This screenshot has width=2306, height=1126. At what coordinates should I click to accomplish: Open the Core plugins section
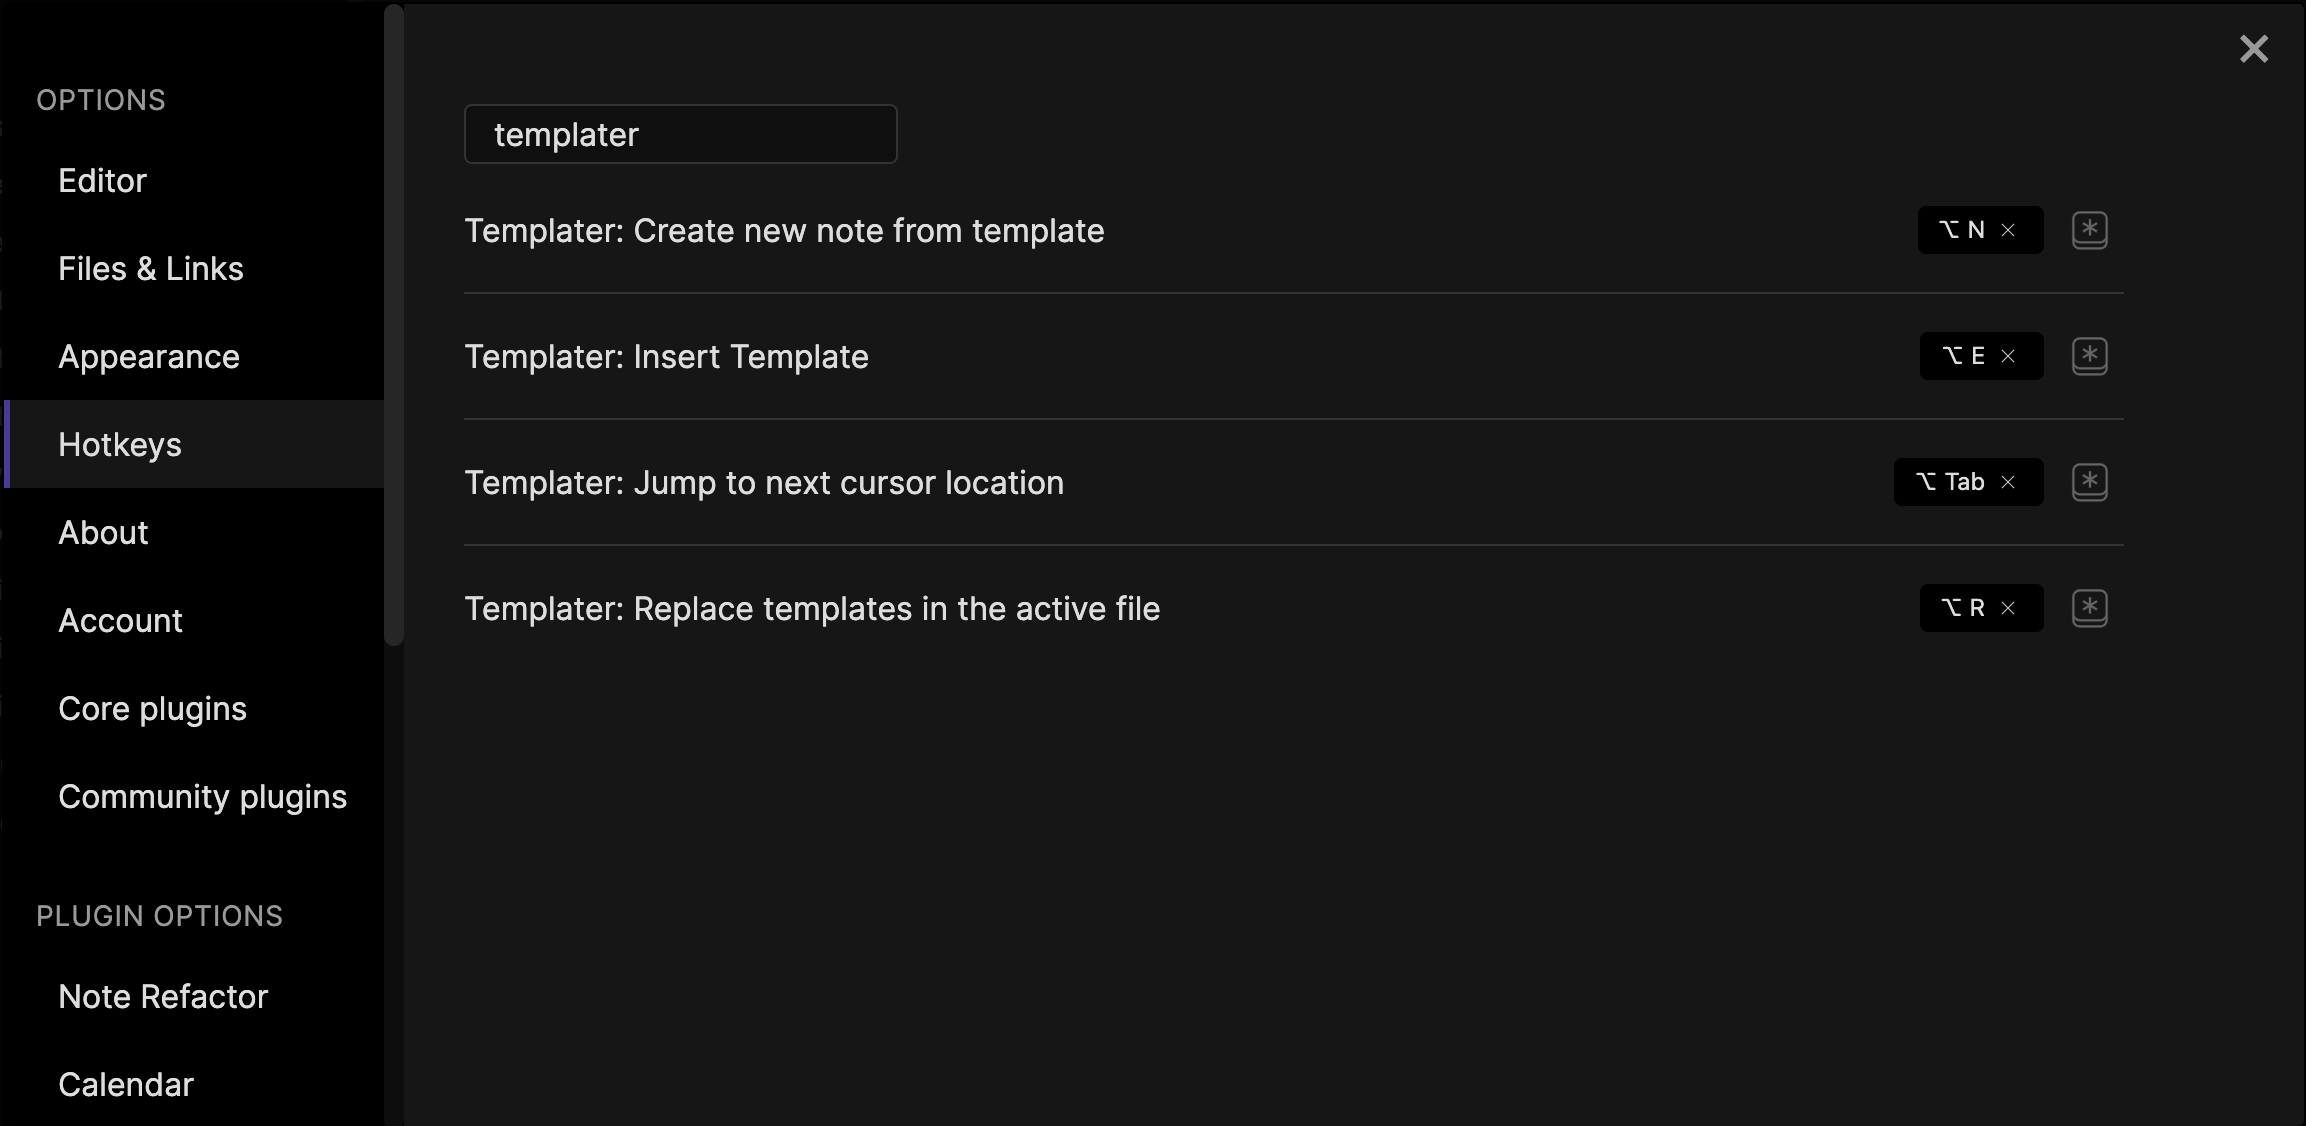tap(152, 708)
